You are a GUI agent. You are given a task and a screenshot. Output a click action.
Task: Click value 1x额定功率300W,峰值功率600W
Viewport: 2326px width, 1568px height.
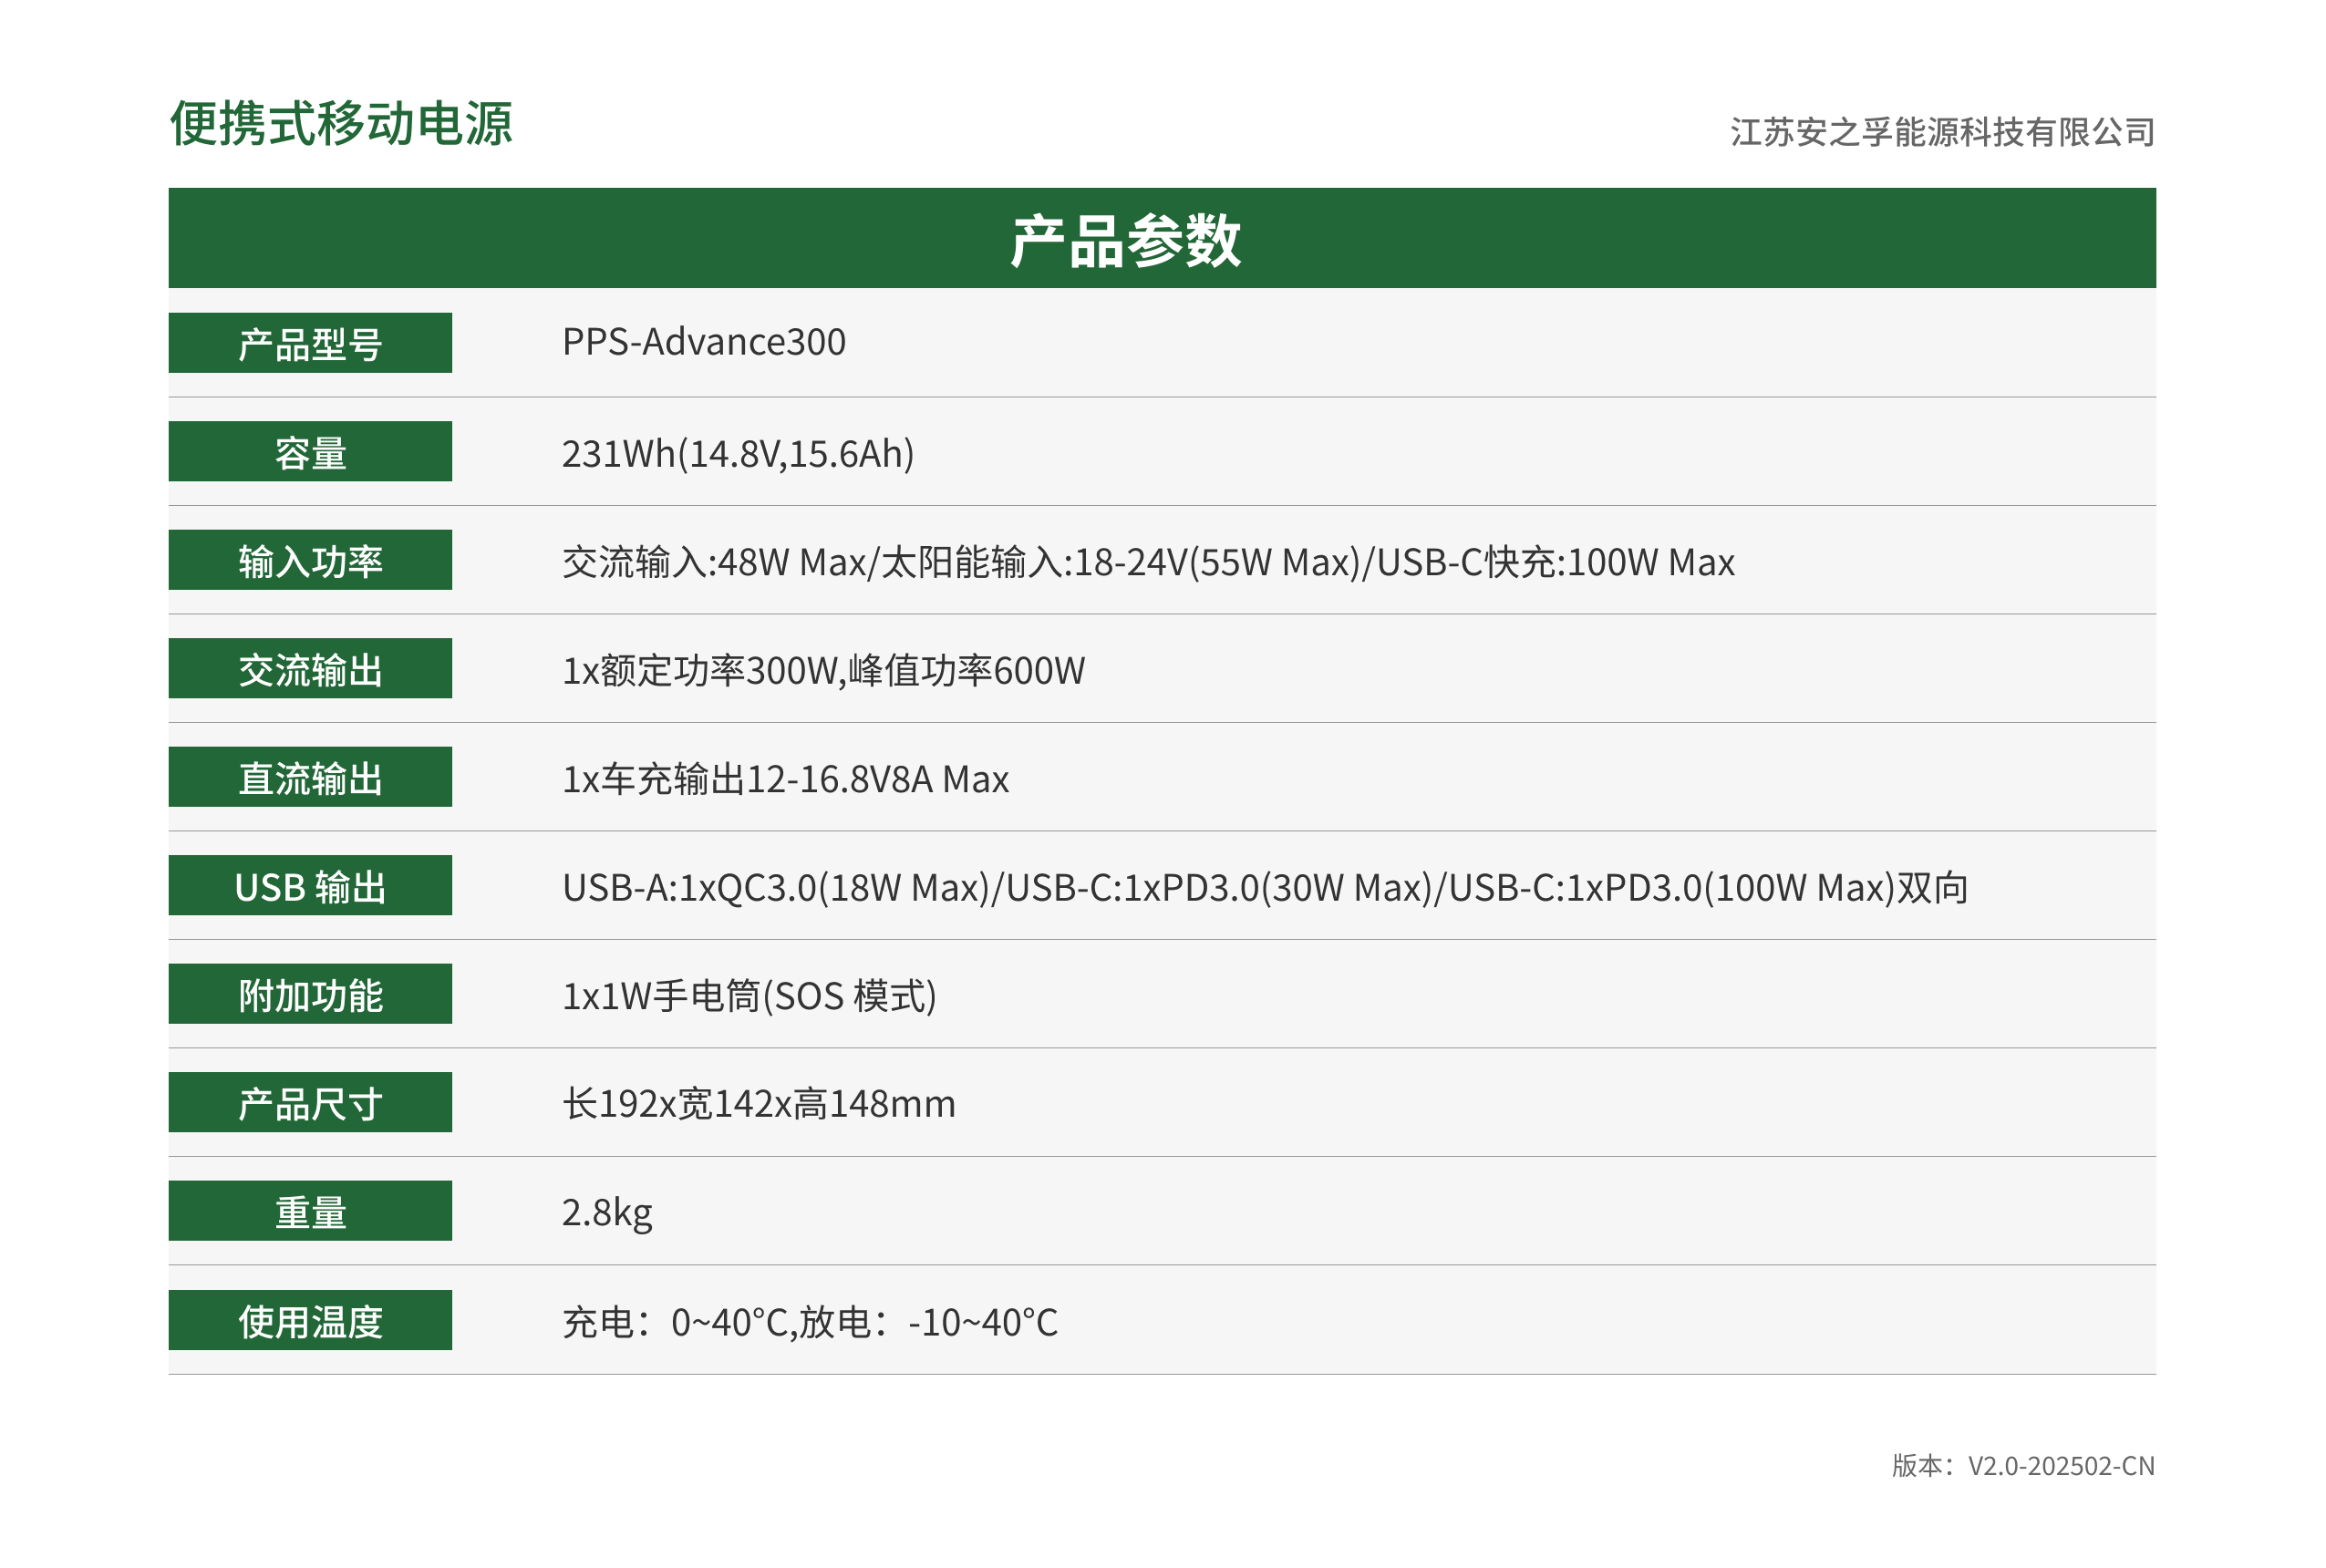point(823,671)
